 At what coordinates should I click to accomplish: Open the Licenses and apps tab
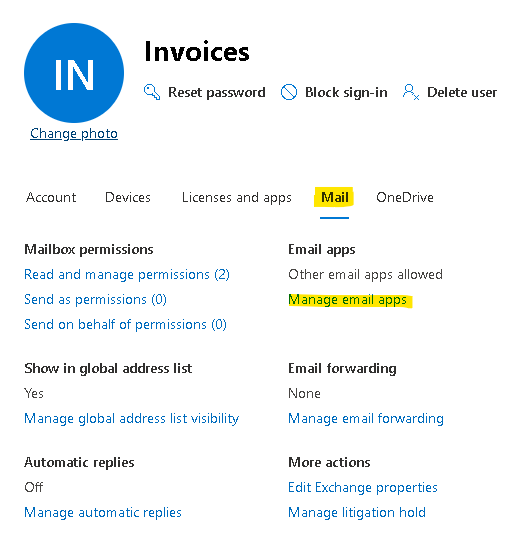click(237, 198)
